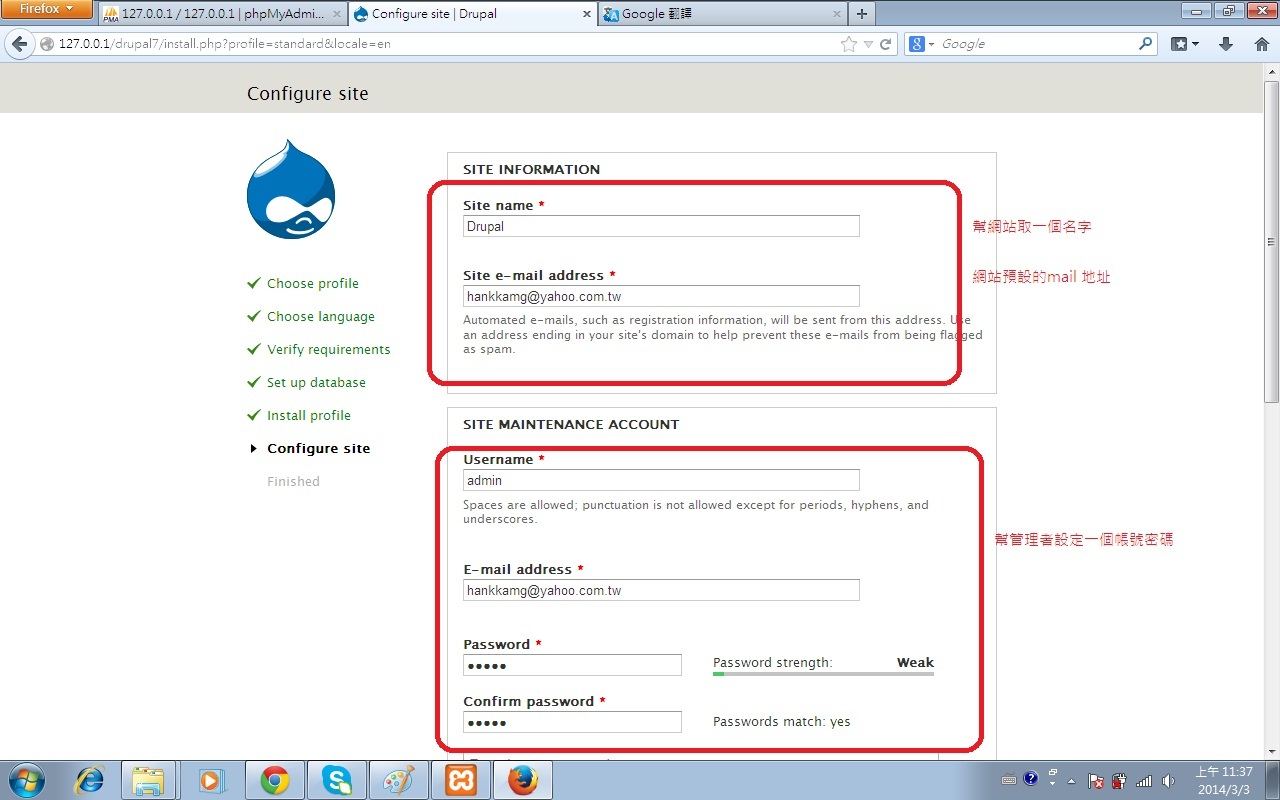Screen dimensions: 1280x800
Task: Open the media player taskbar icon
Action: (210, 780)
